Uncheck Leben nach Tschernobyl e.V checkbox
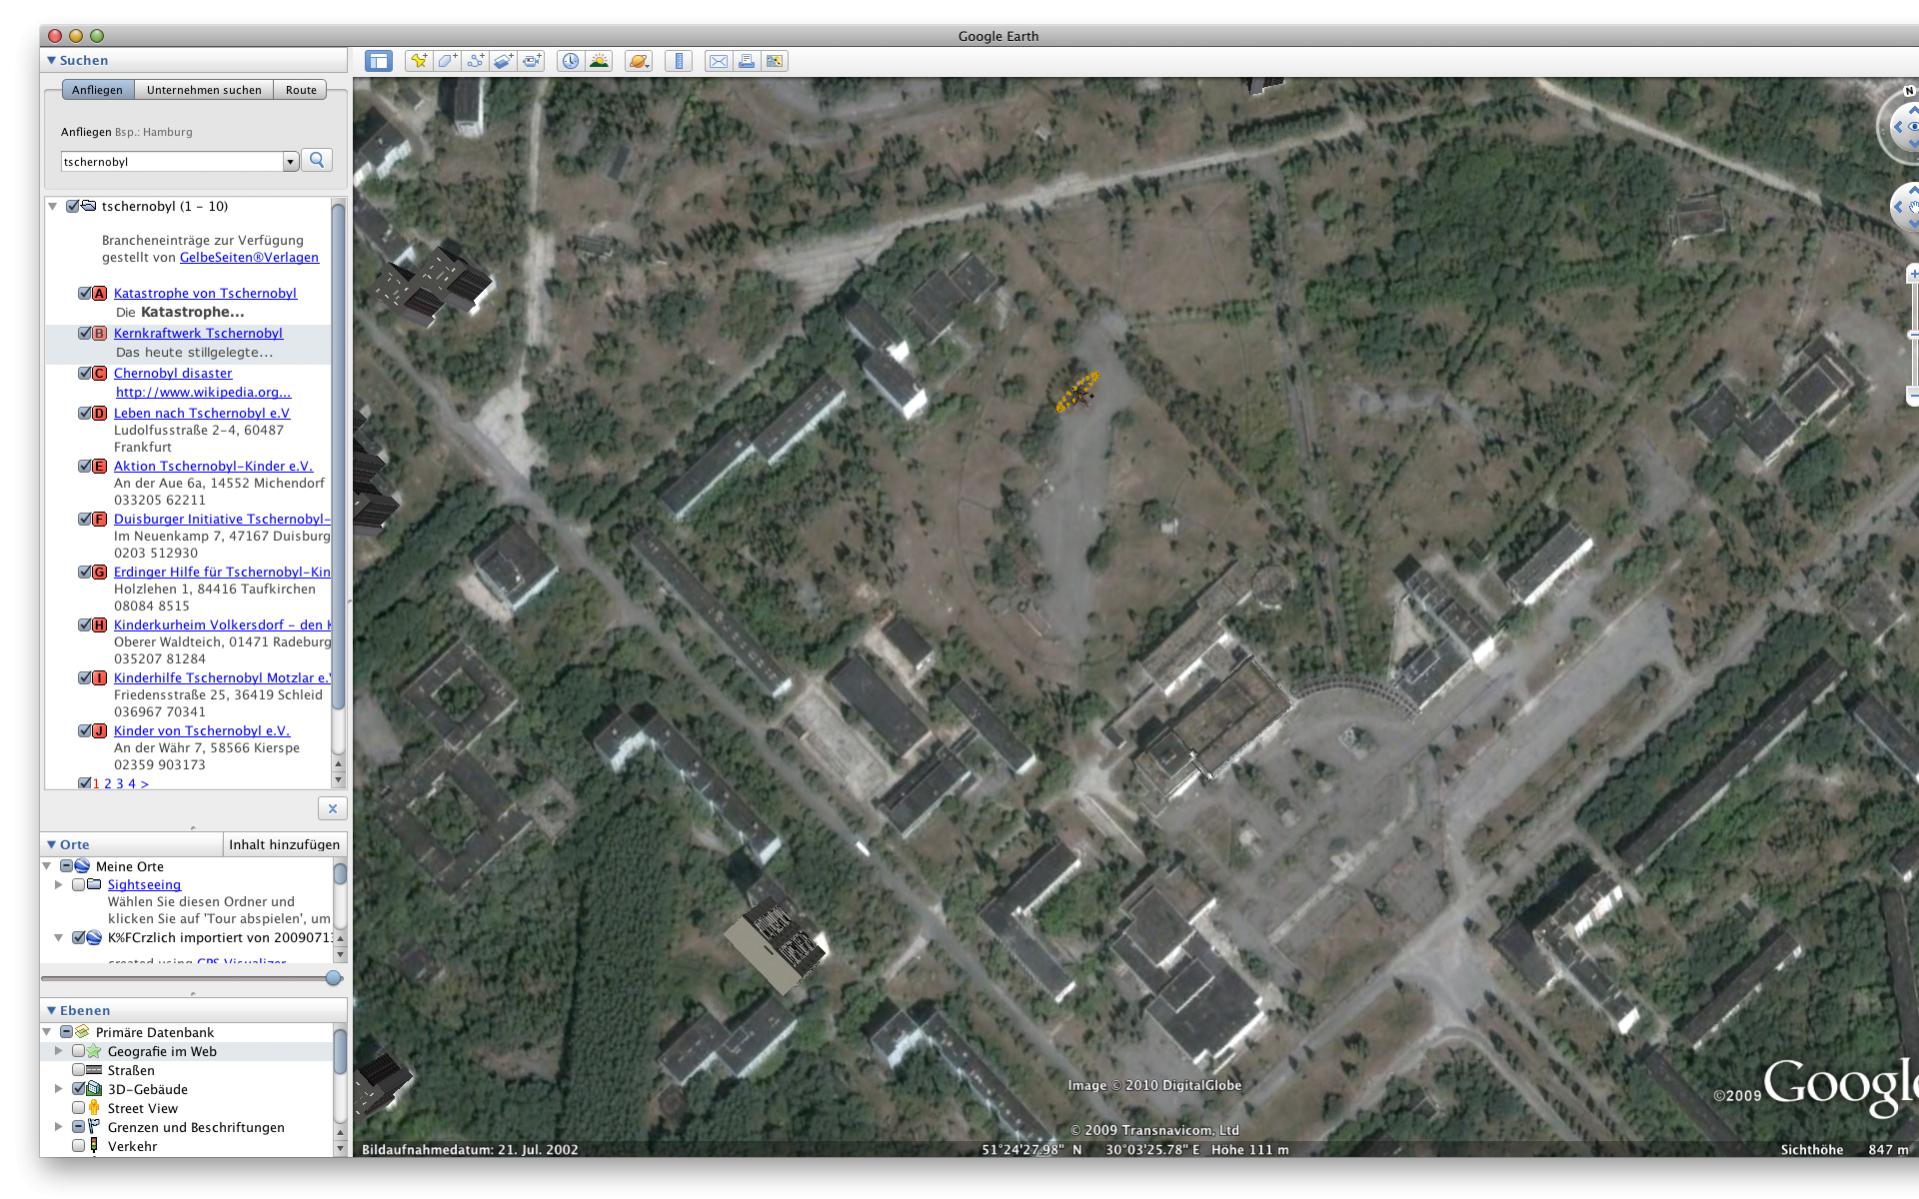The height and width of the screenshot is (1199, 1919). click(x=85, y=414)
